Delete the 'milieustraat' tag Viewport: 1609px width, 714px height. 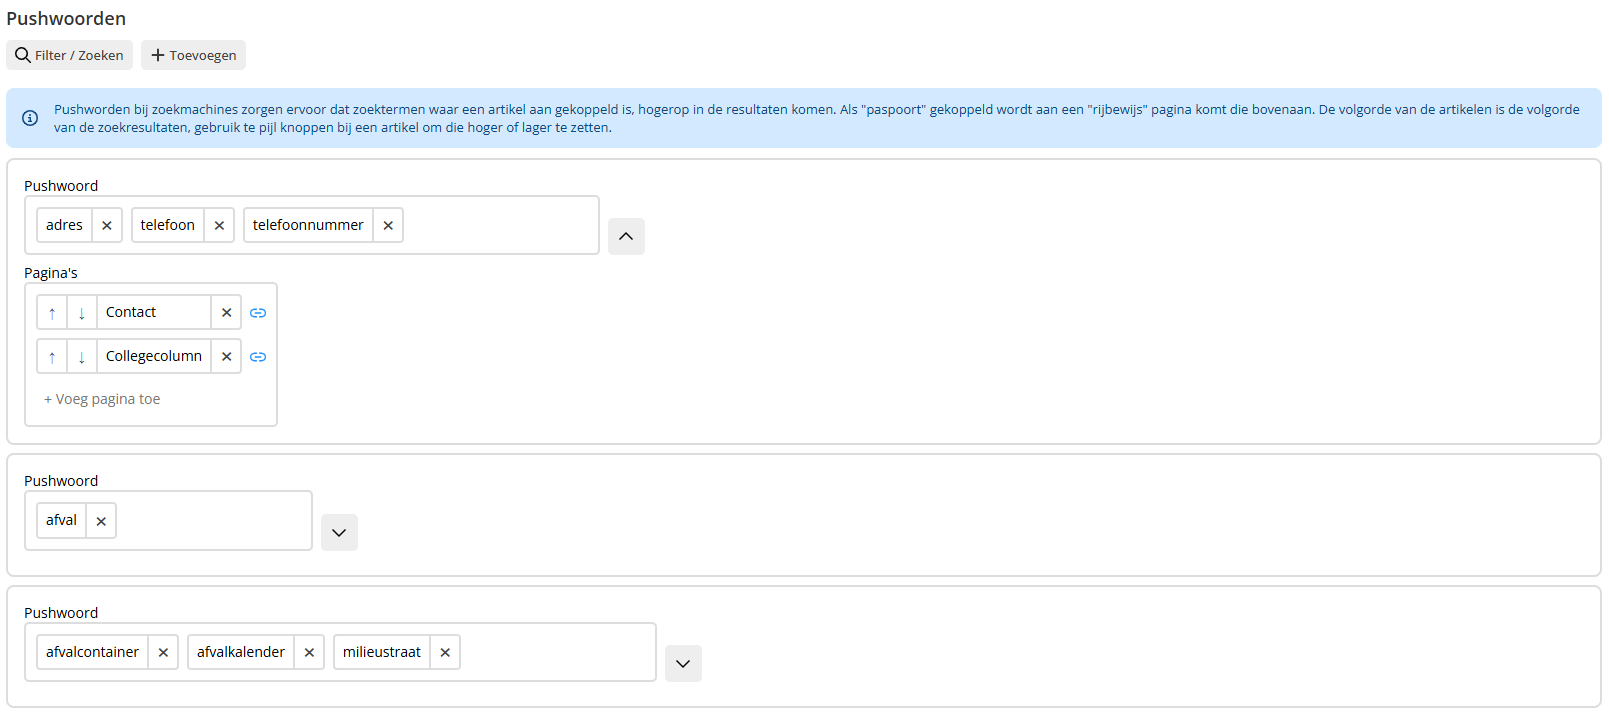[x=445, y=653]
